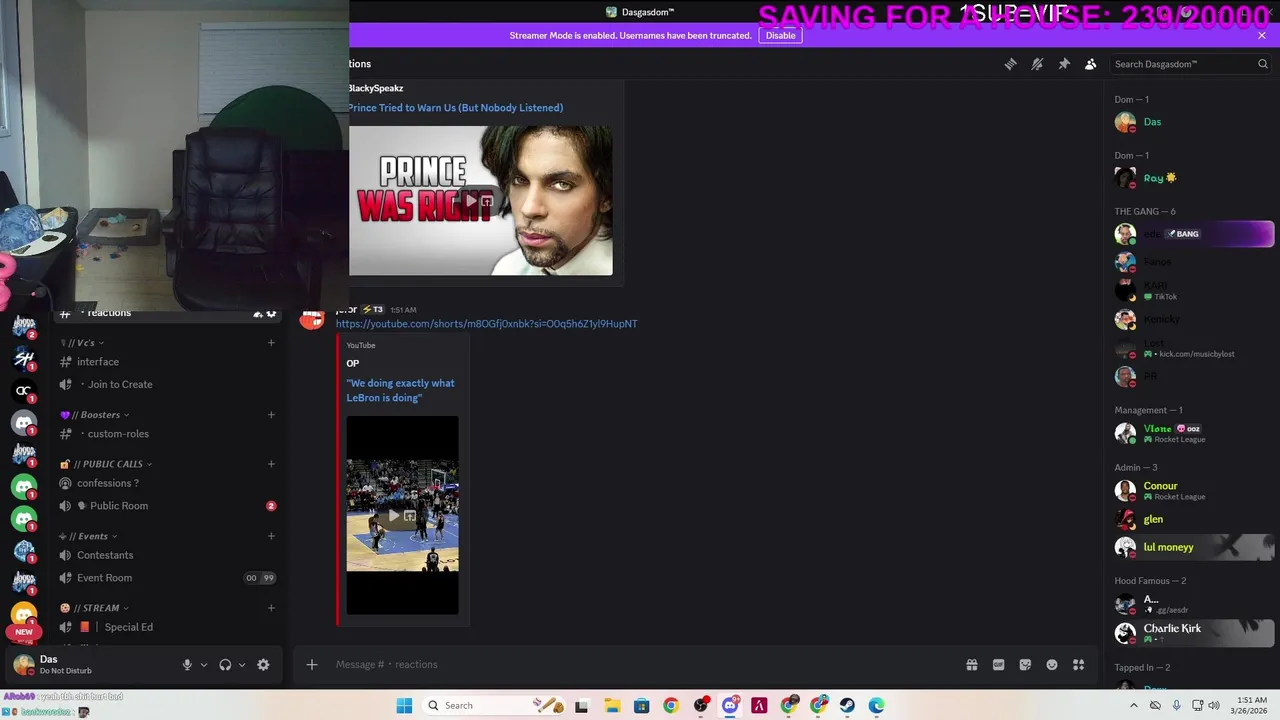Open the youtube.com/shorts URL link
This screenshot has width=1280, height=720.
click(x=487, y=324)
